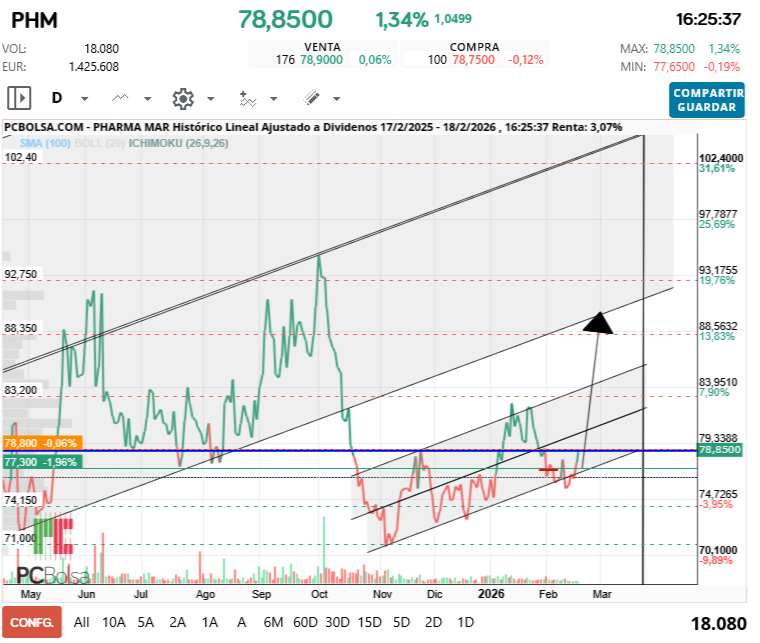Click the black arrow drawing on chart
The width and height of the screenshot is (760, 643).
(598, 322)
